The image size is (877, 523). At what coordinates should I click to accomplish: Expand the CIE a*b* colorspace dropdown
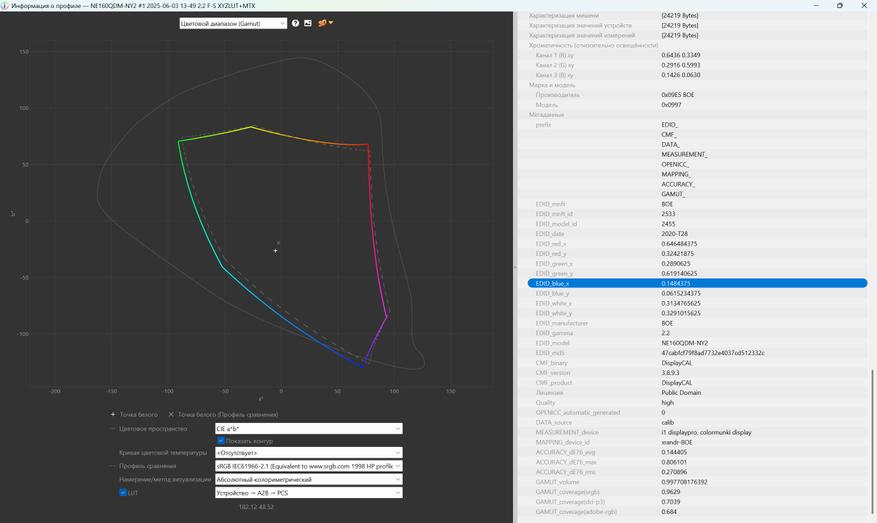(308, 429)
